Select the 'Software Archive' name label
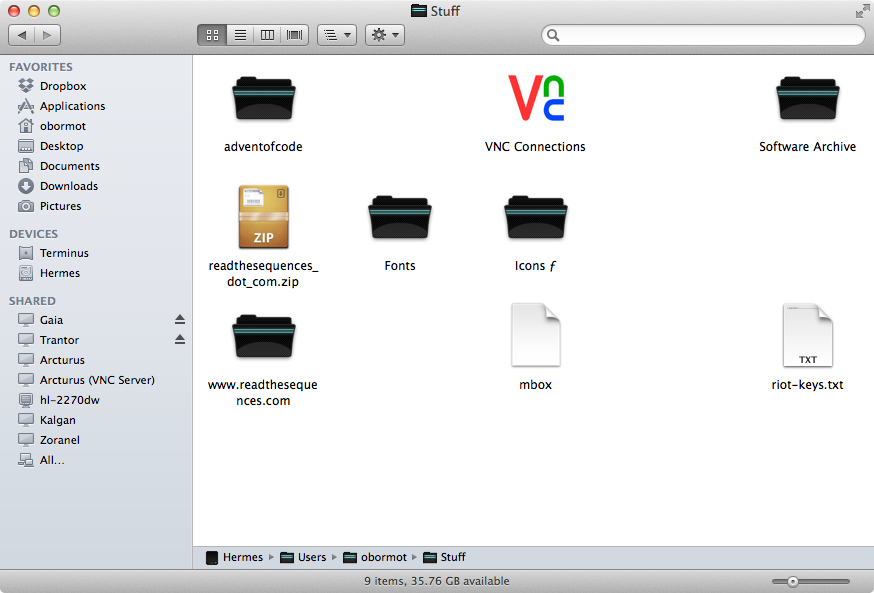The height and width of the screenshot is (593, 874). tap(807, 147)
